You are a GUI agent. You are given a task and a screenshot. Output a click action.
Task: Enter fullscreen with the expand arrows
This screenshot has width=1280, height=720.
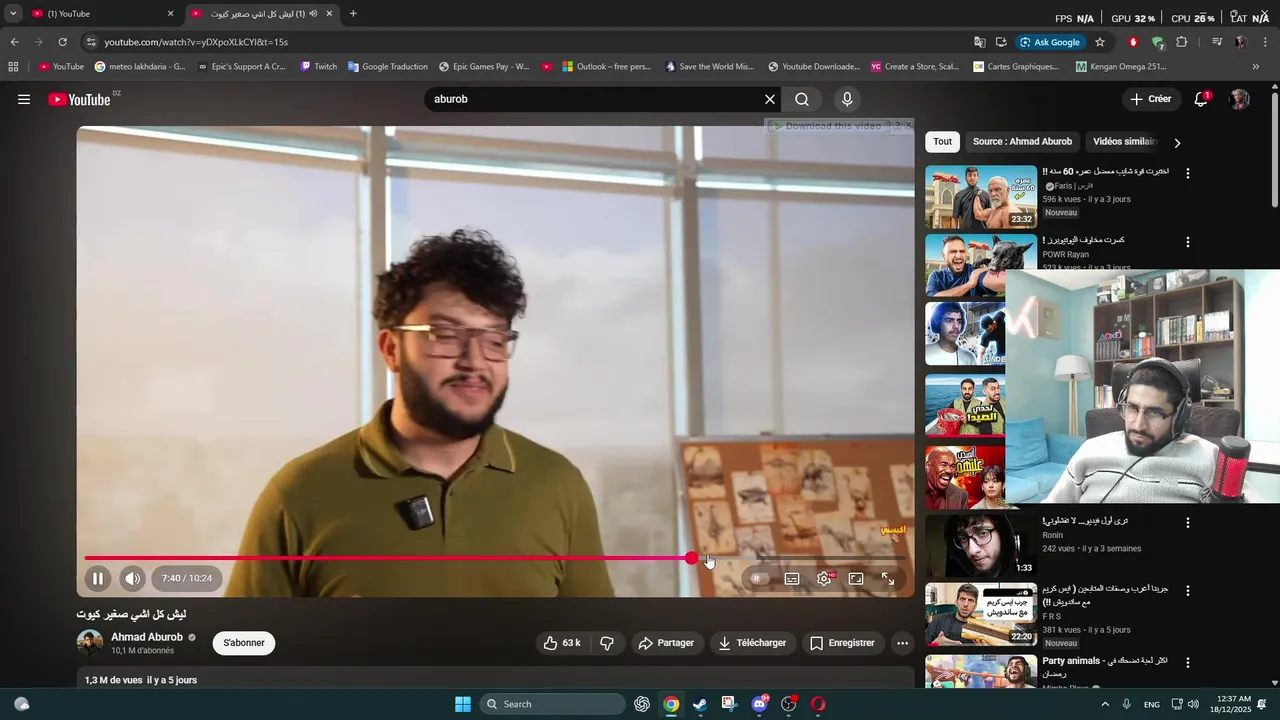pos(888,578)
